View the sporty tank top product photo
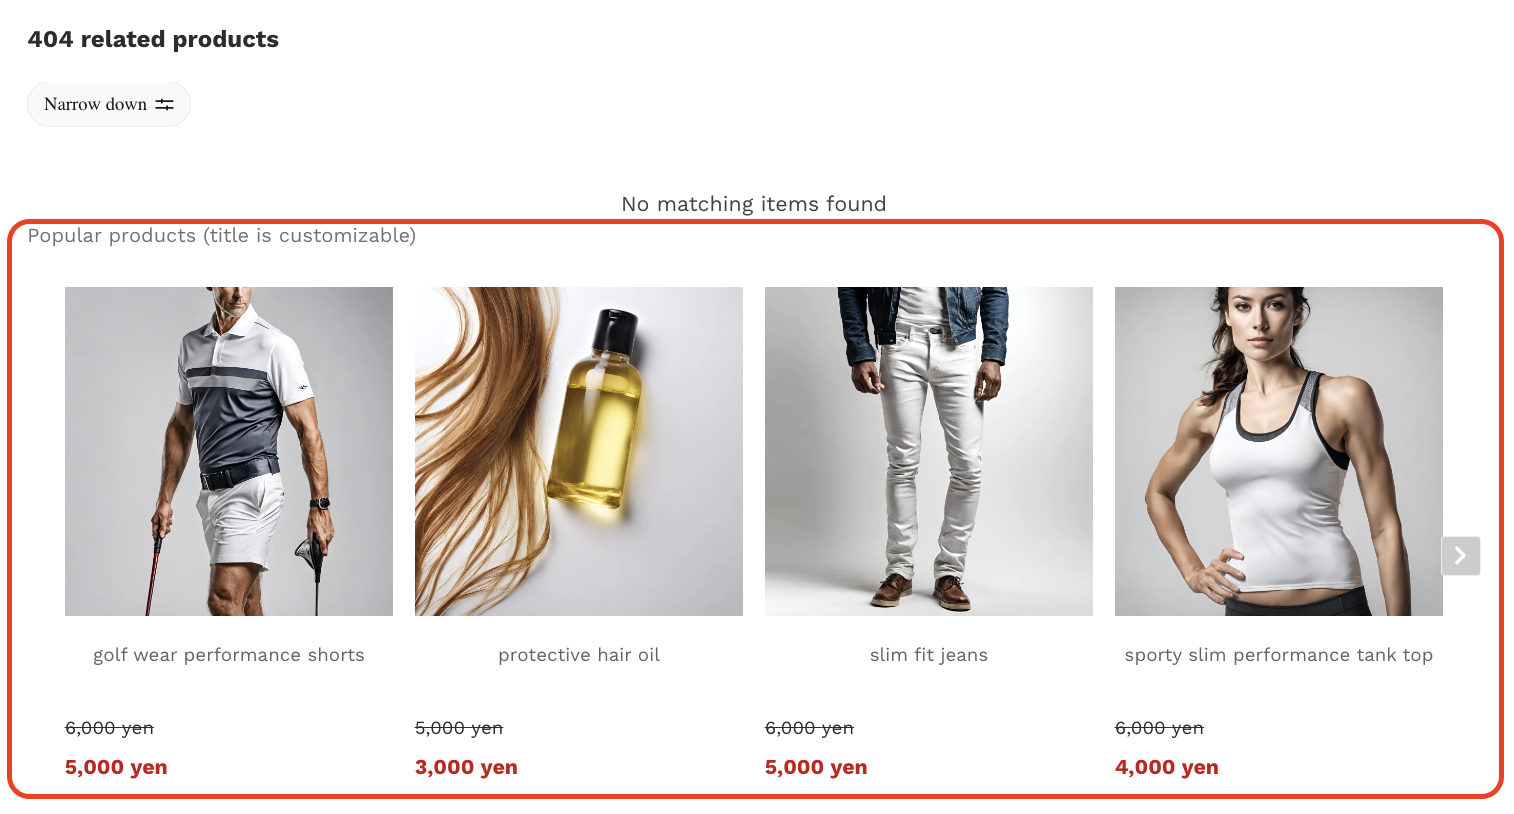Image resolution: width=1514 pixels, height=814 pixels. pos(1279,451)
